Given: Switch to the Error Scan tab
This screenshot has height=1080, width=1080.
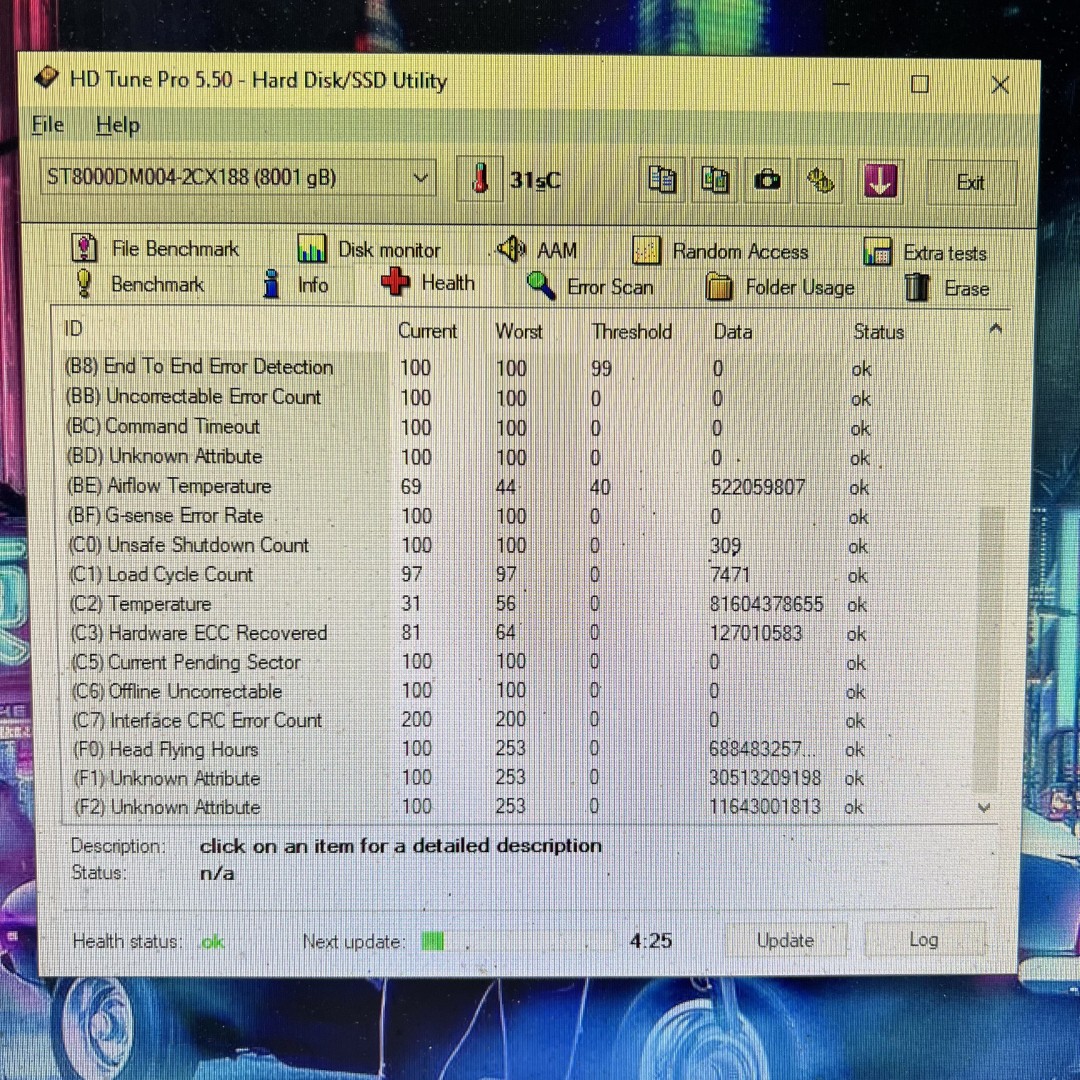Looking at the screenshot, I should (590, 287).
